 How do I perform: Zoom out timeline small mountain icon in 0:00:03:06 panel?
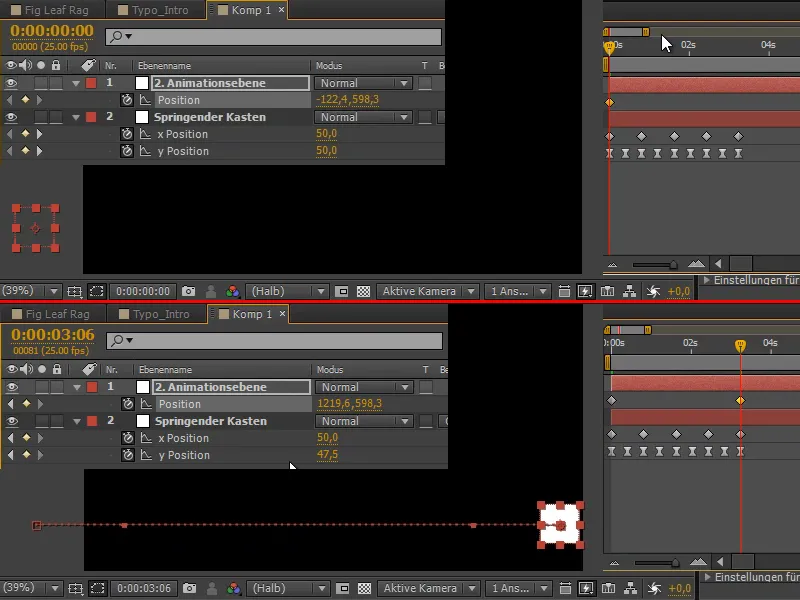point(614,563)
